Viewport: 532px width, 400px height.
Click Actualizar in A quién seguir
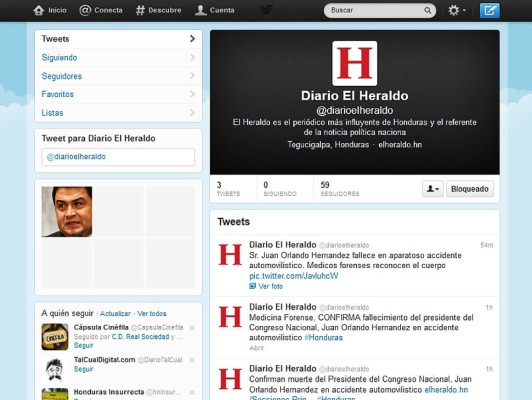(115, 313)
